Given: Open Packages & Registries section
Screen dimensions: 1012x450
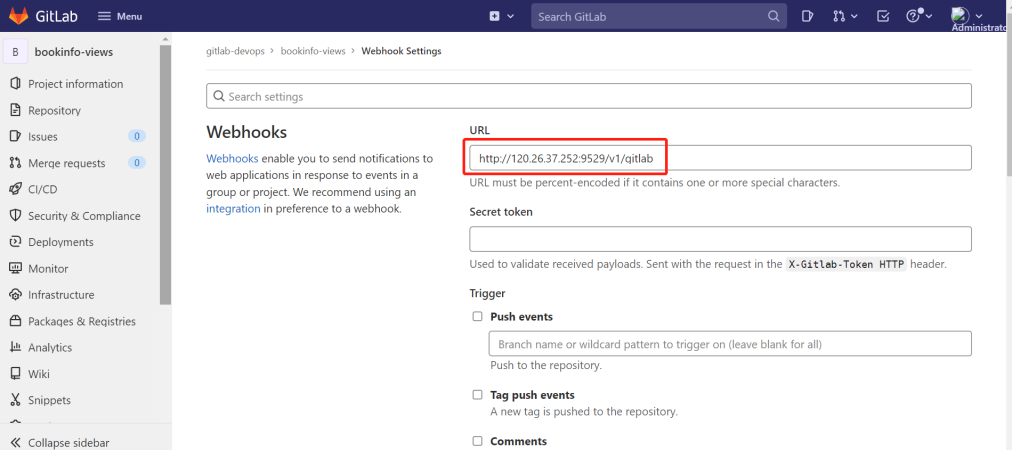Looking at the screenshot, I should point(82,322).
